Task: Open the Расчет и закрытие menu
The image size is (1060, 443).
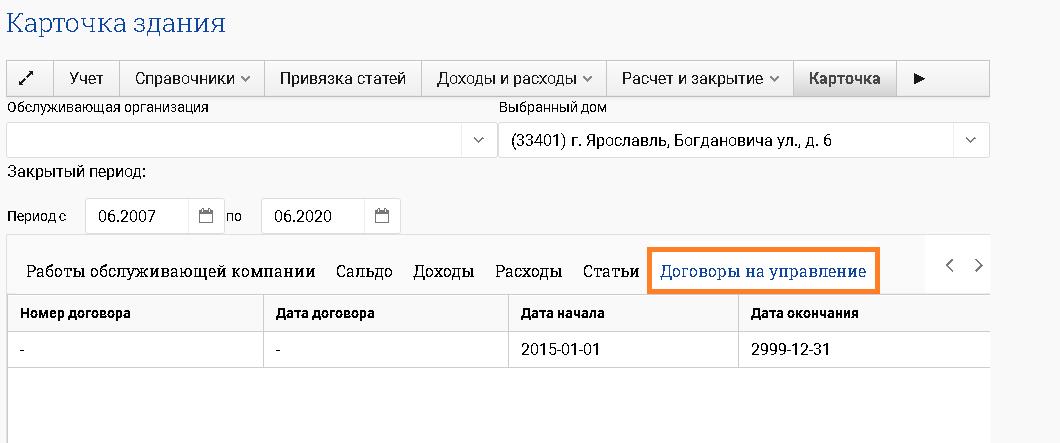Action: 700,78
